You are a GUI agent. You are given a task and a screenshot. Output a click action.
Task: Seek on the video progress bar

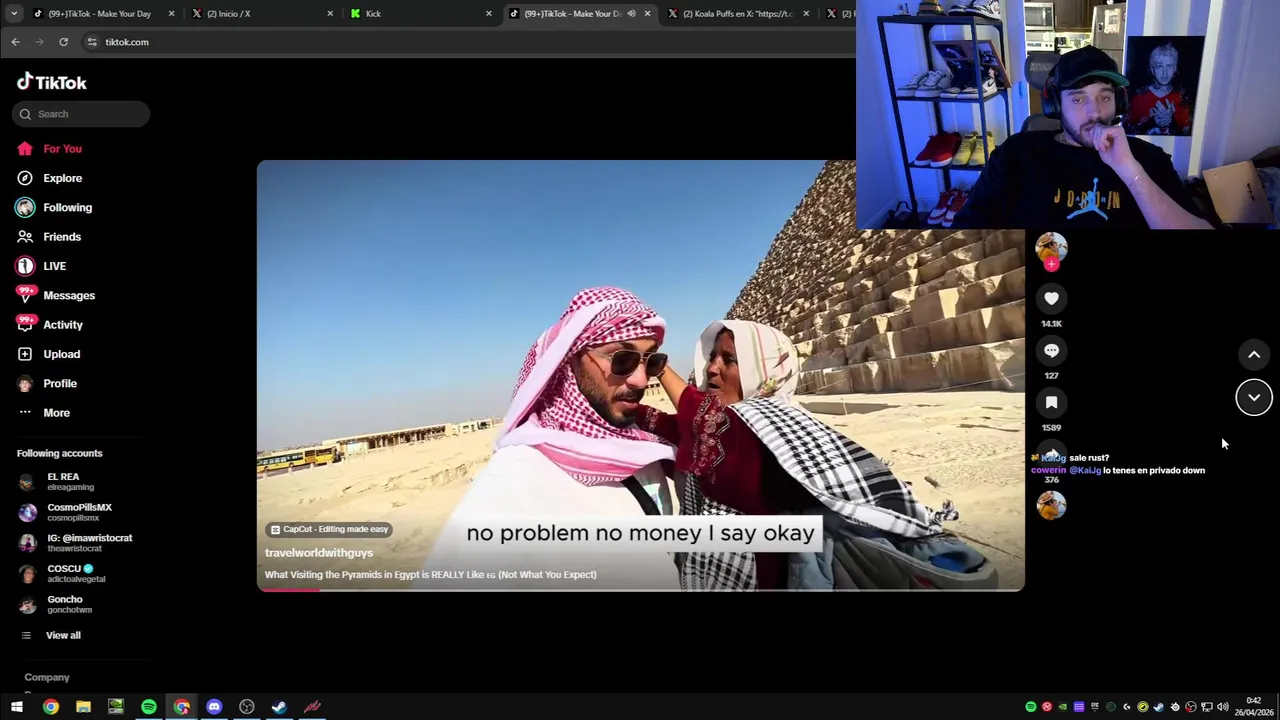point(640,590)
